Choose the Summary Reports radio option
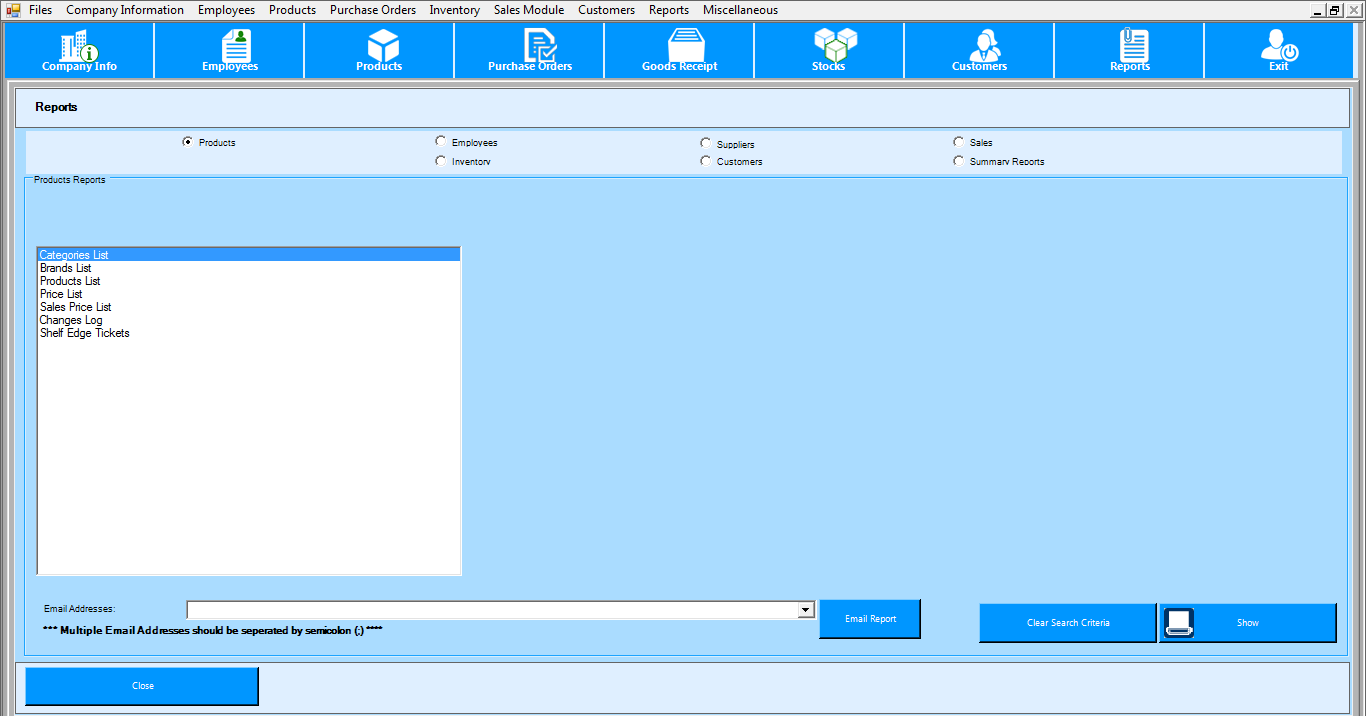This screenshot has width=1366, height=716. coord(959,161)
